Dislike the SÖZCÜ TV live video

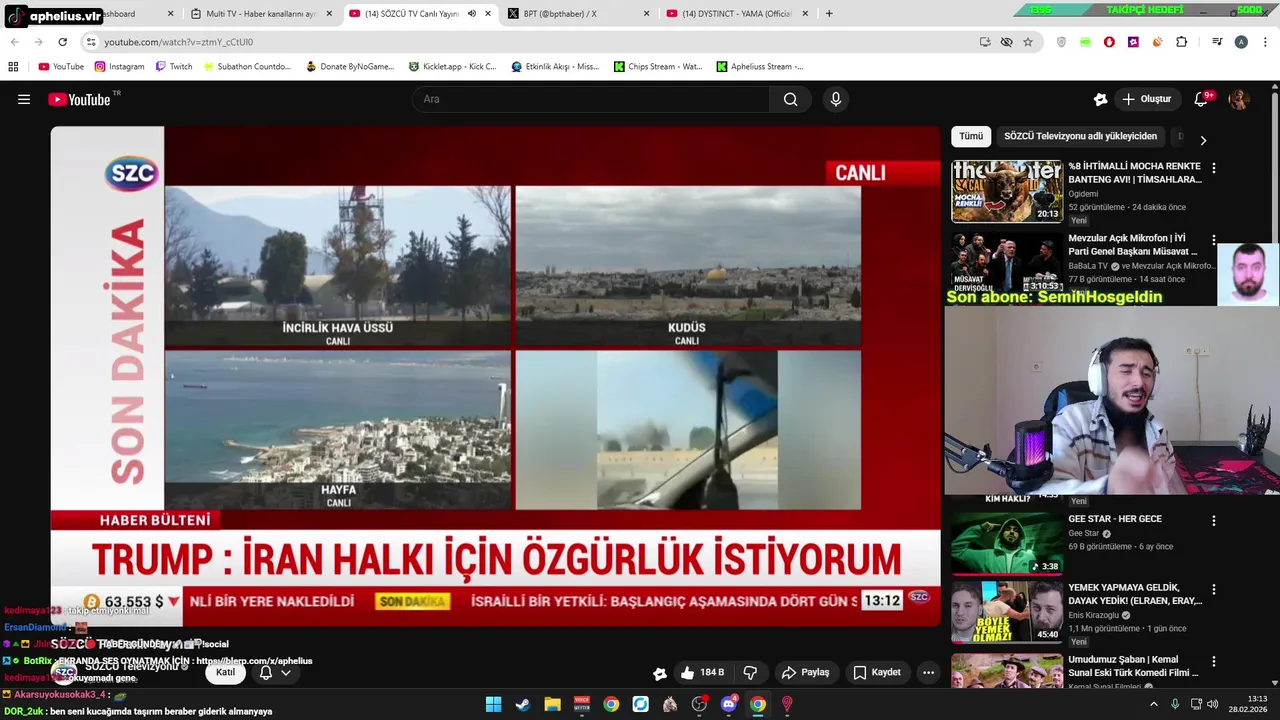[750, 673]
